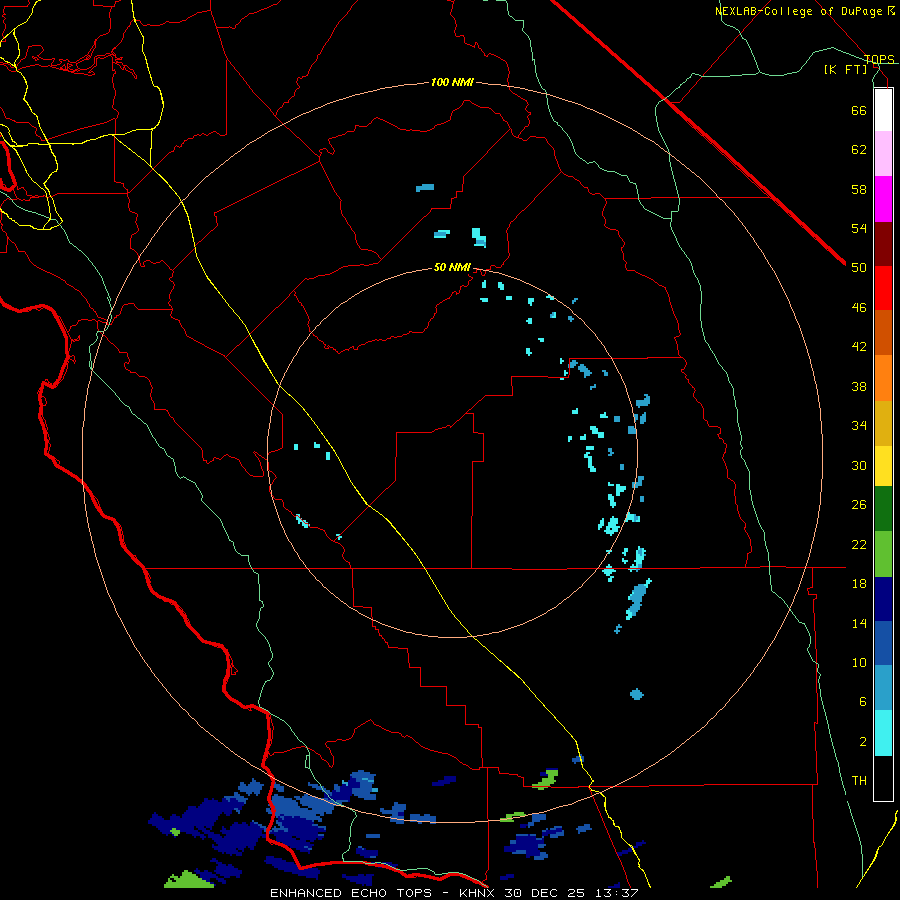Click the medium blue swatch below 18
This screenshot has width=900, height=900.
pos(883,643)
